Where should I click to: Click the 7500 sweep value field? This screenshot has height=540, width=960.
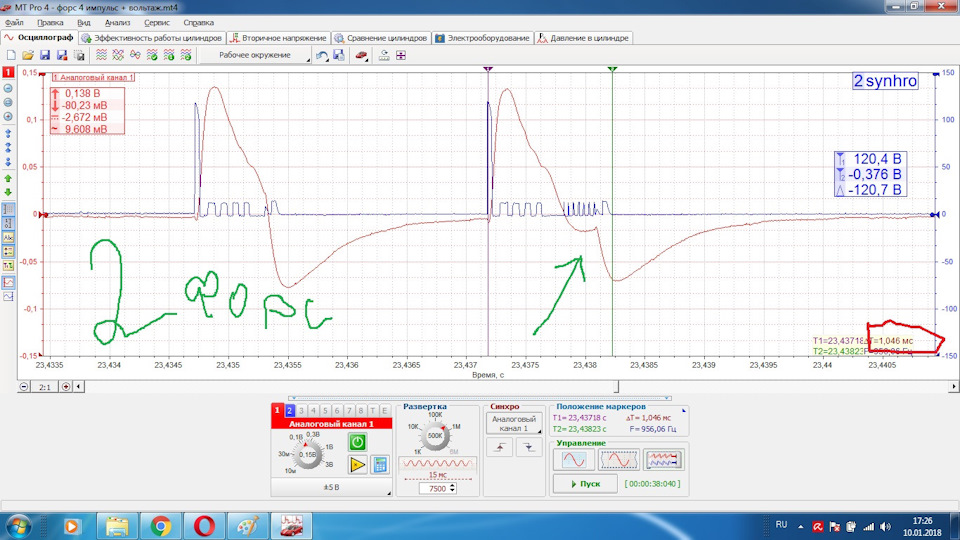coord(437,489)
